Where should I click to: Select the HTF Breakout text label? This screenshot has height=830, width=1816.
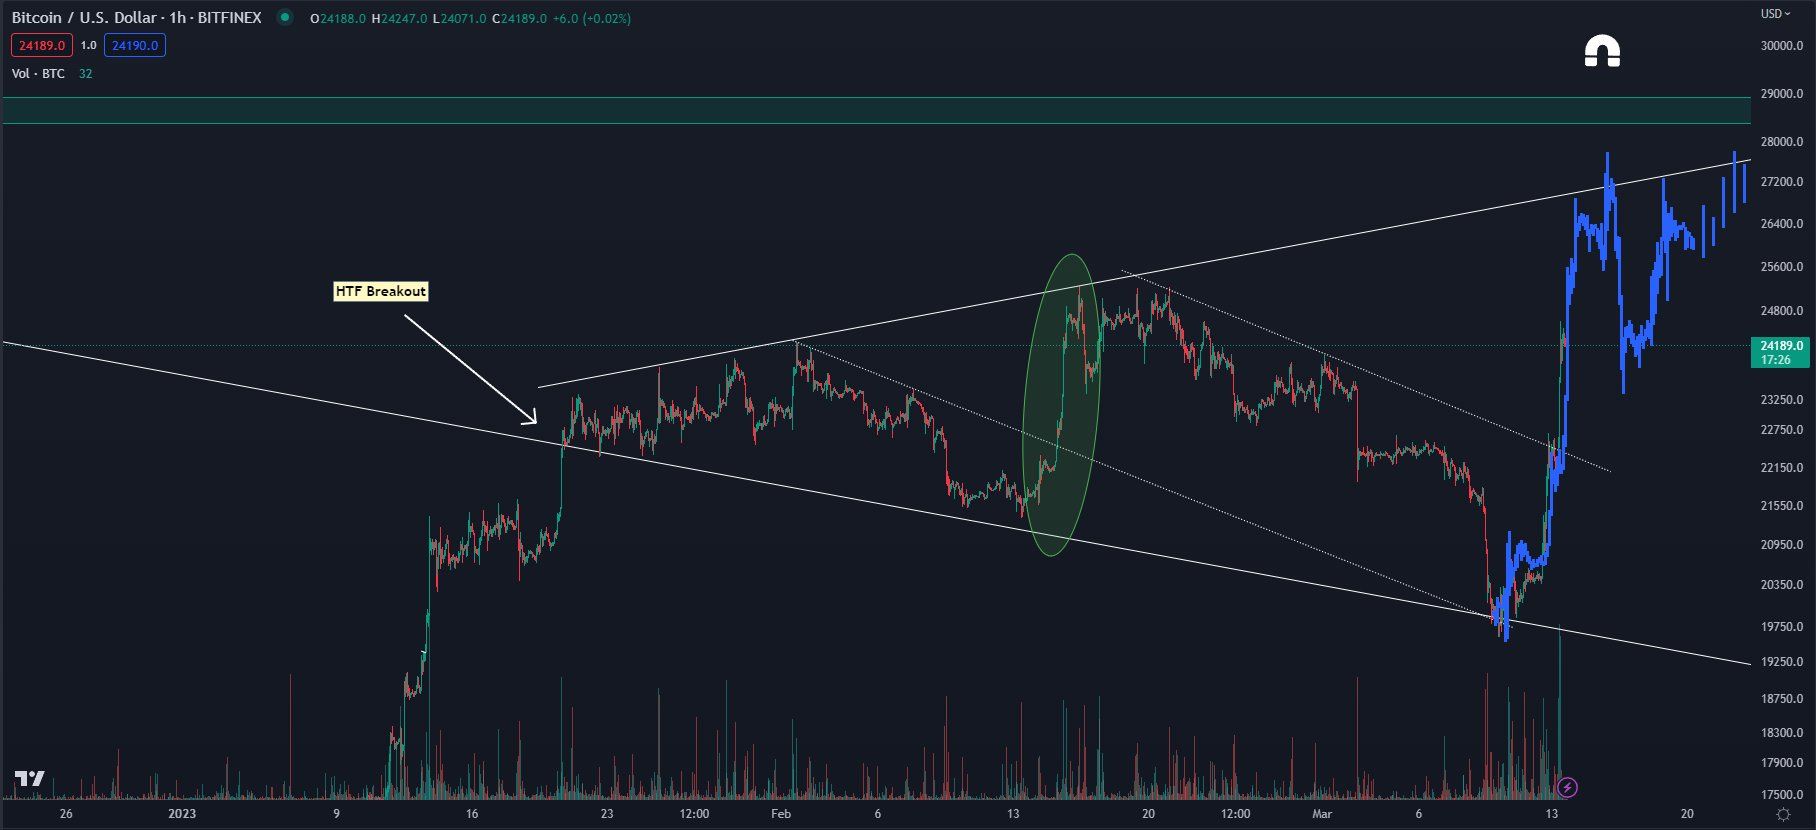[381, 291]
